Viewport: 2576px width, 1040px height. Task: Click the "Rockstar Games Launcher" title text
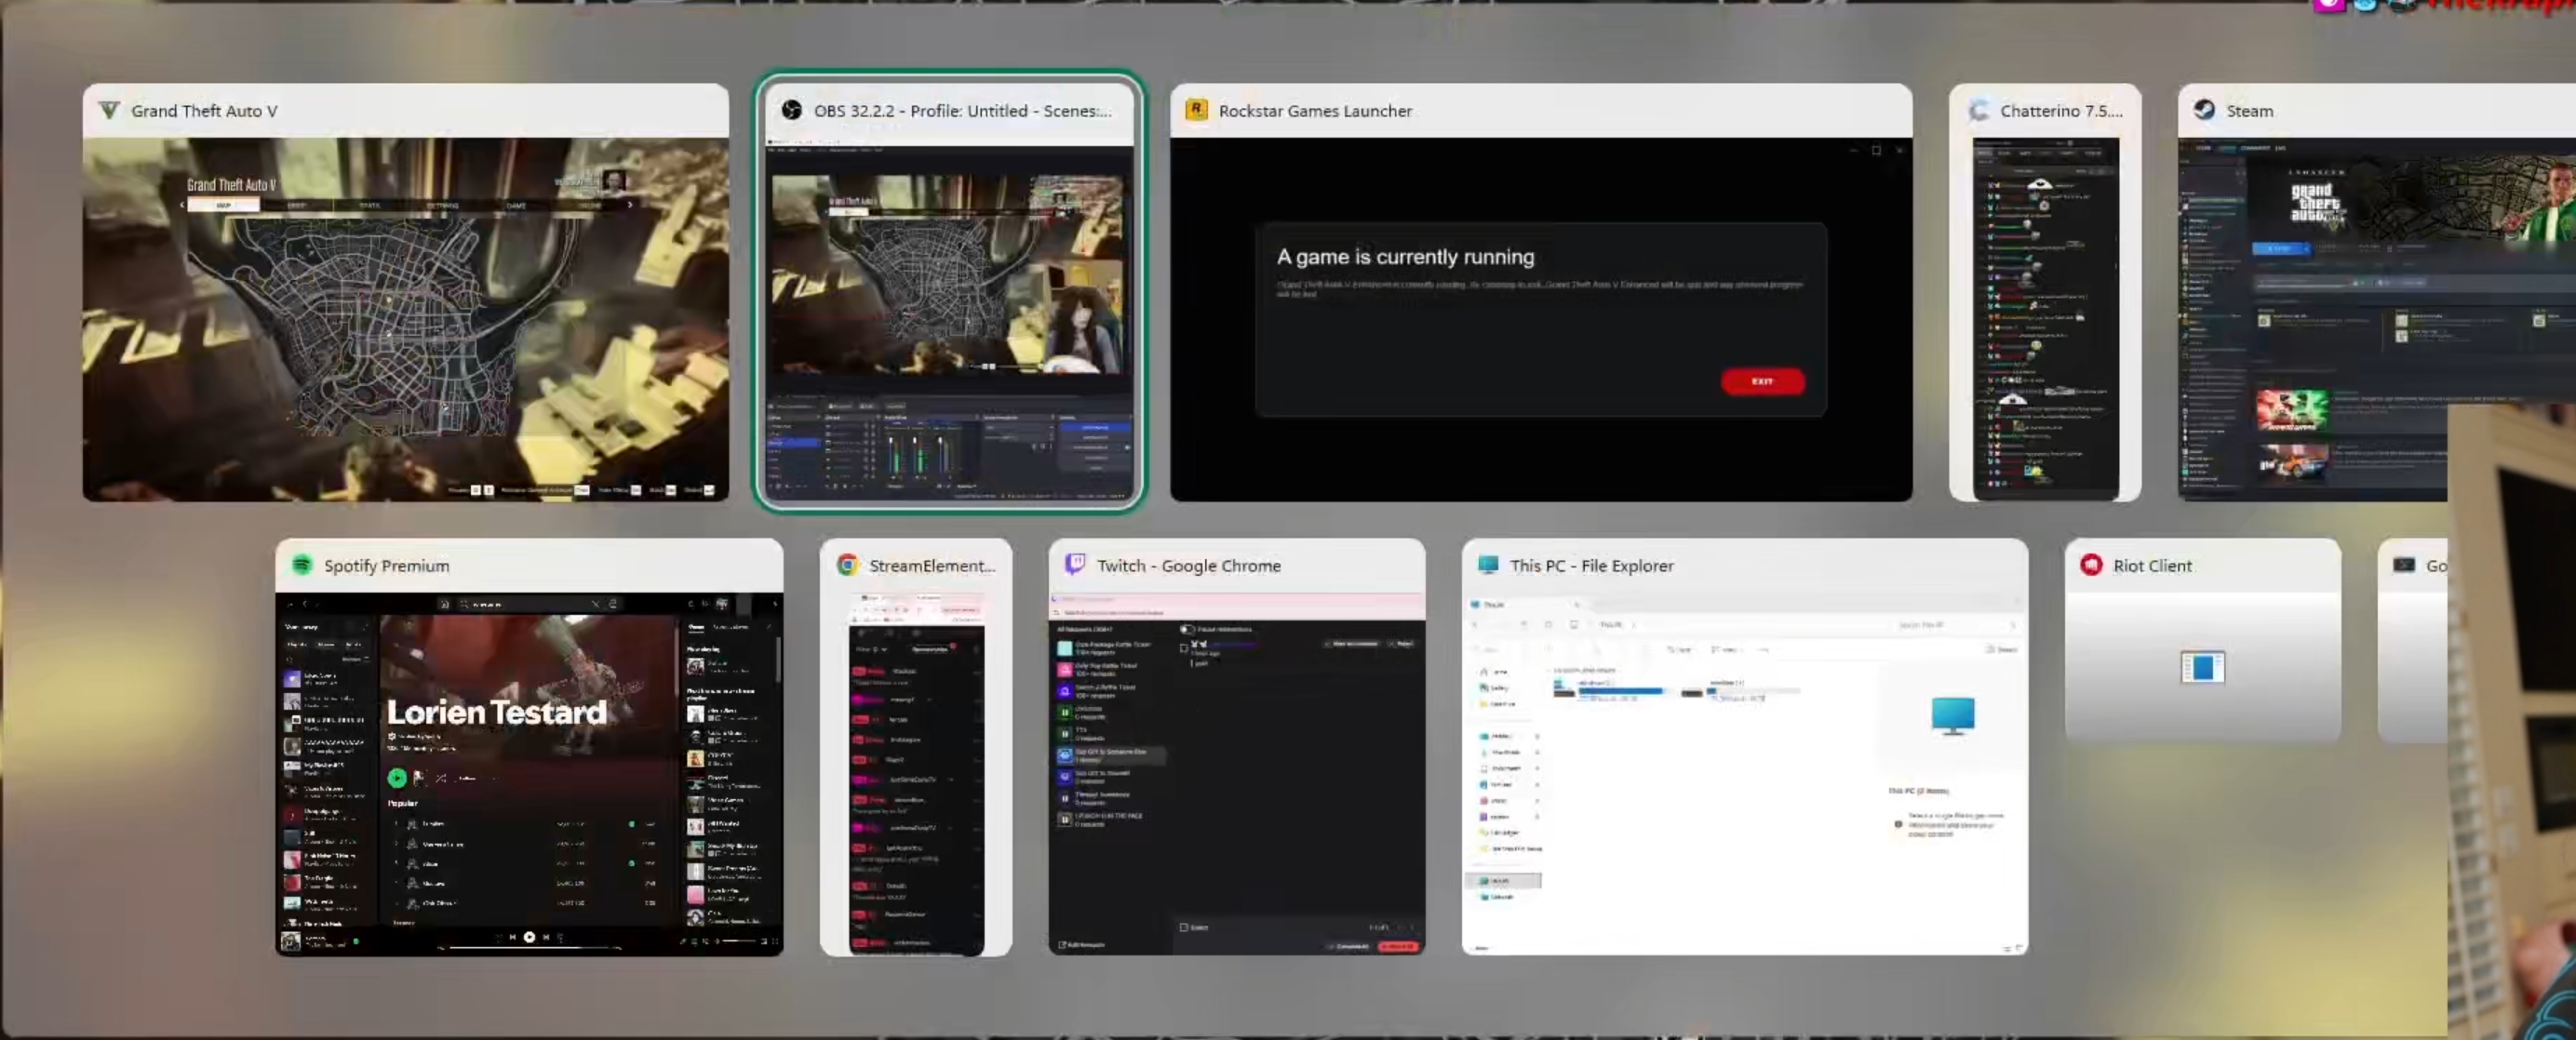(1315, 111)
